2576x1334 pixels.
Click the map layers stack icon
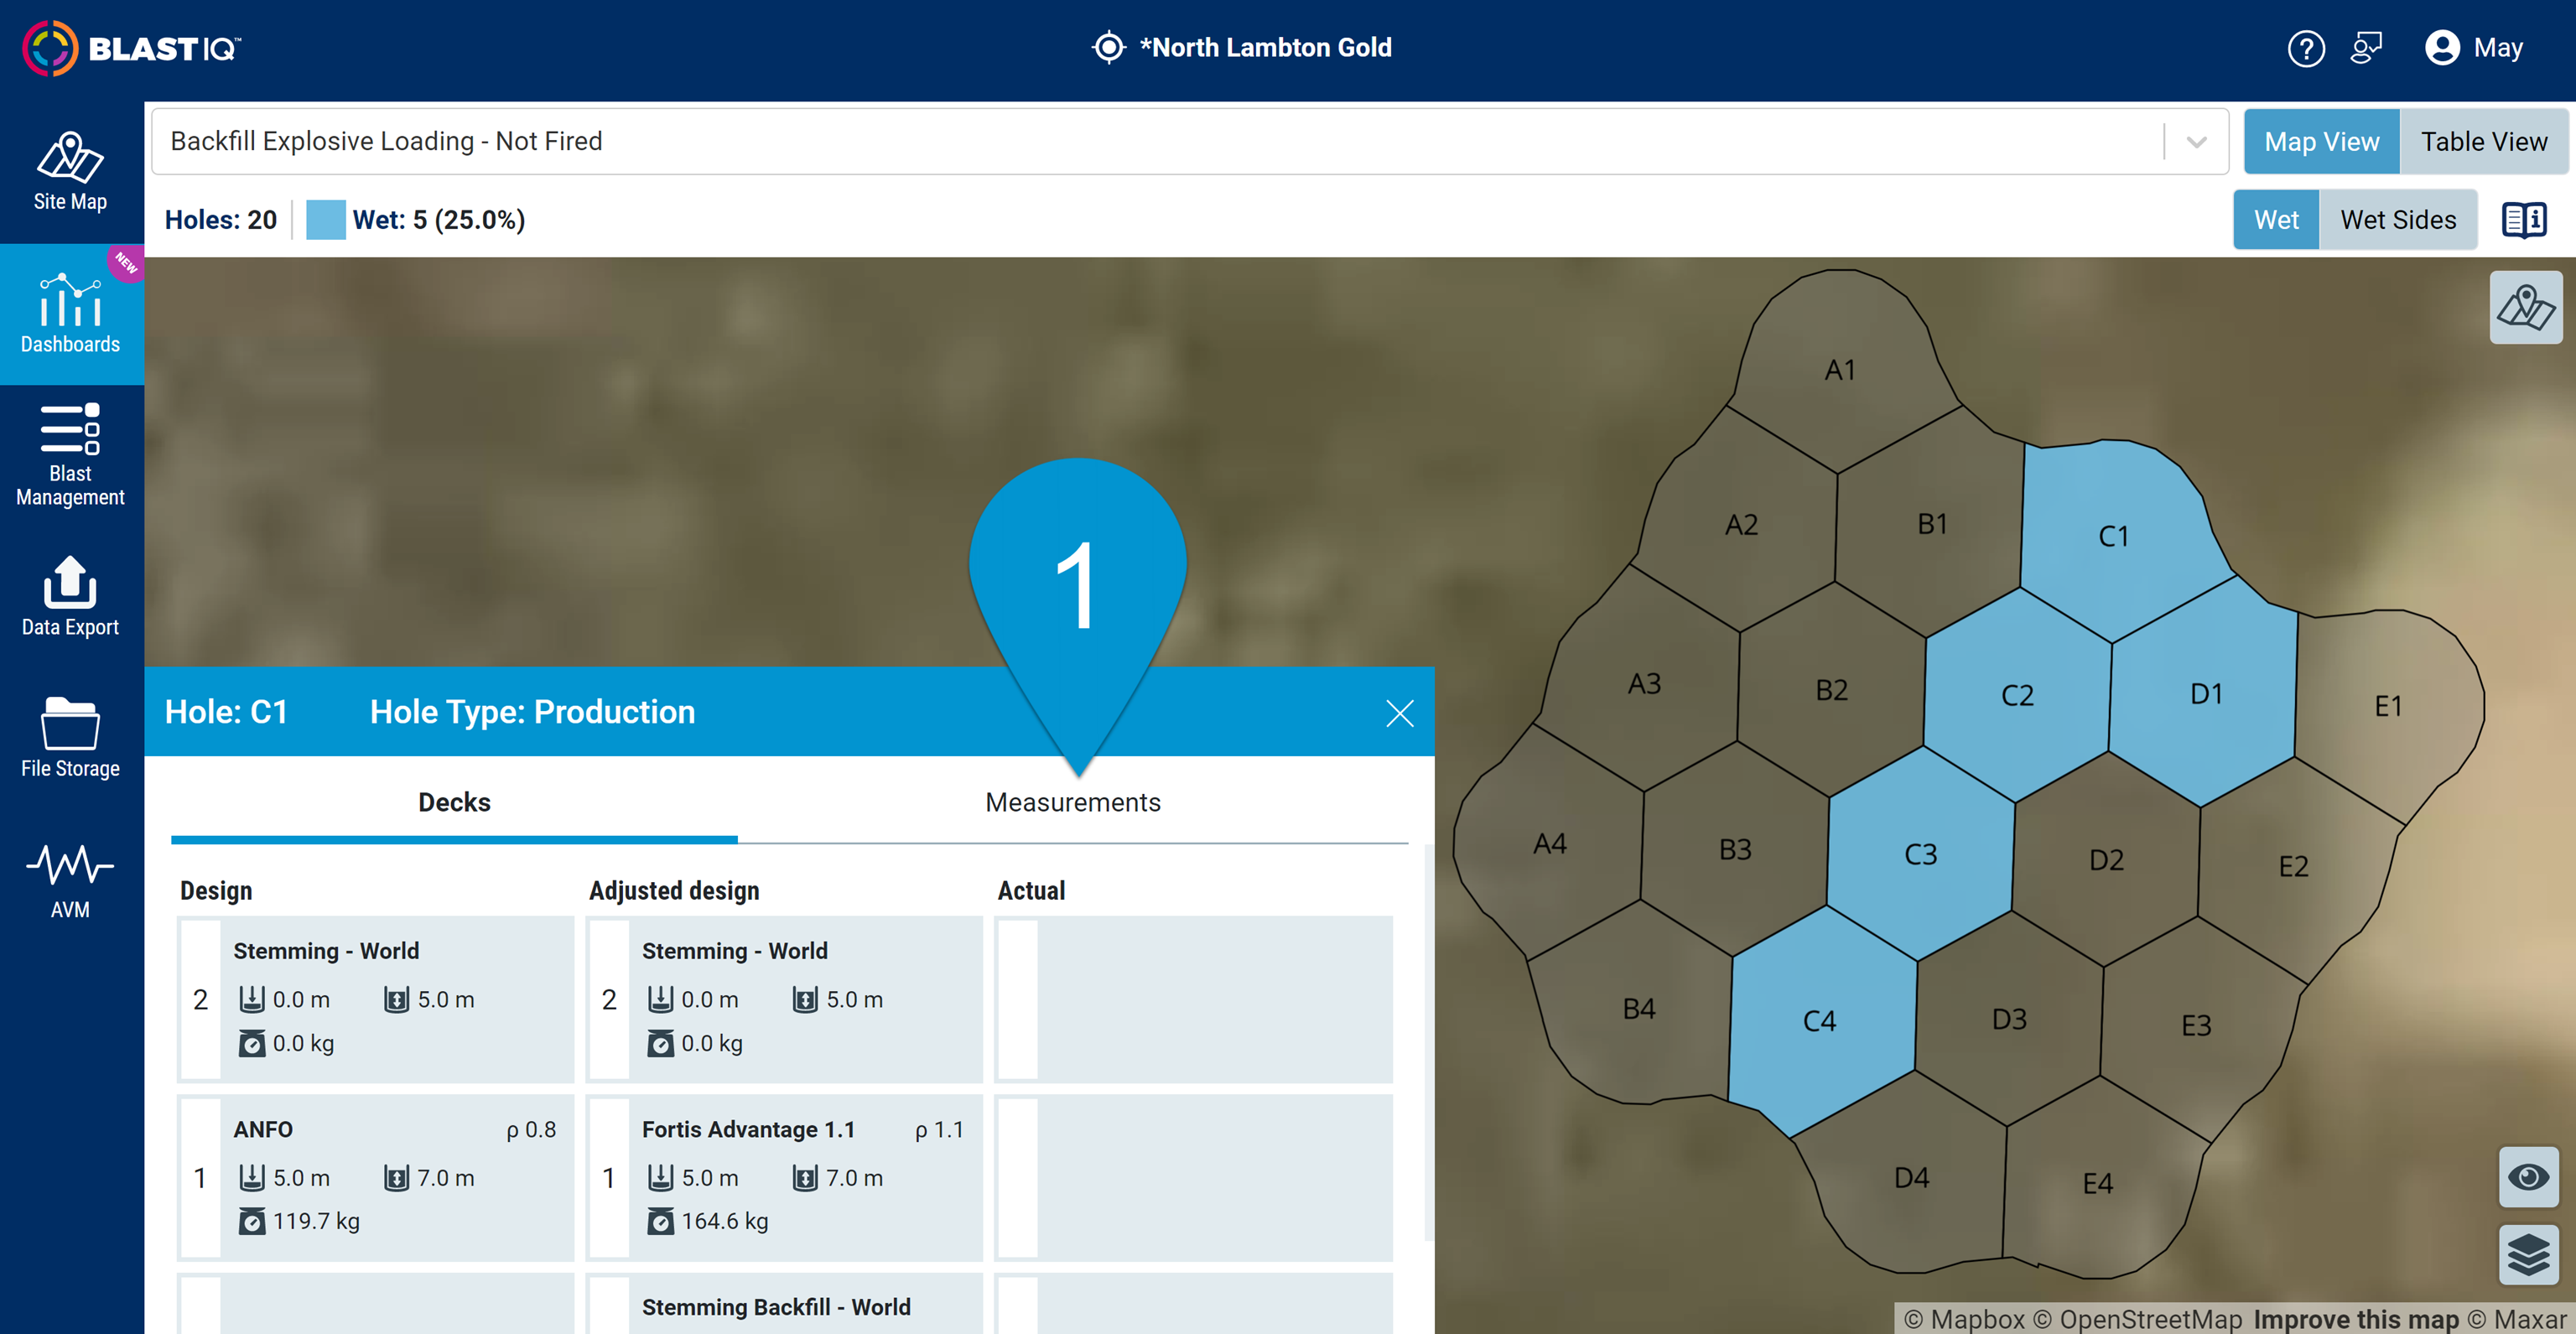(2528, 1254)
